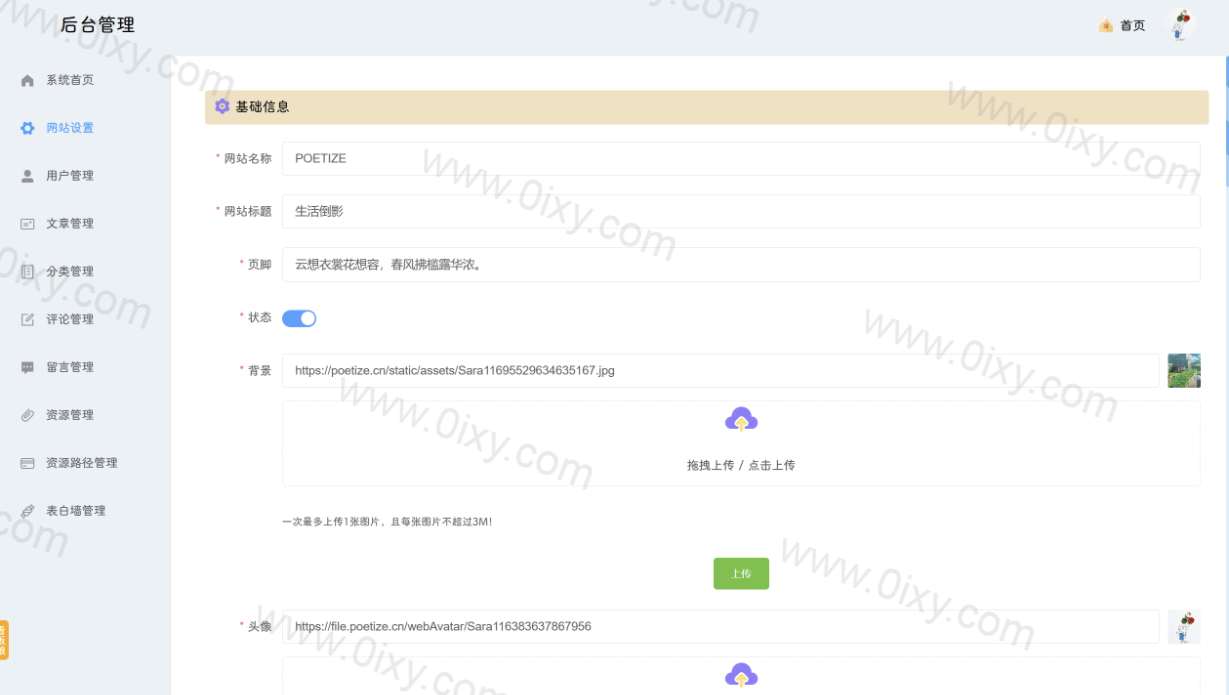Preview the 背景 image thumbnail

[x=1184, y=370]
